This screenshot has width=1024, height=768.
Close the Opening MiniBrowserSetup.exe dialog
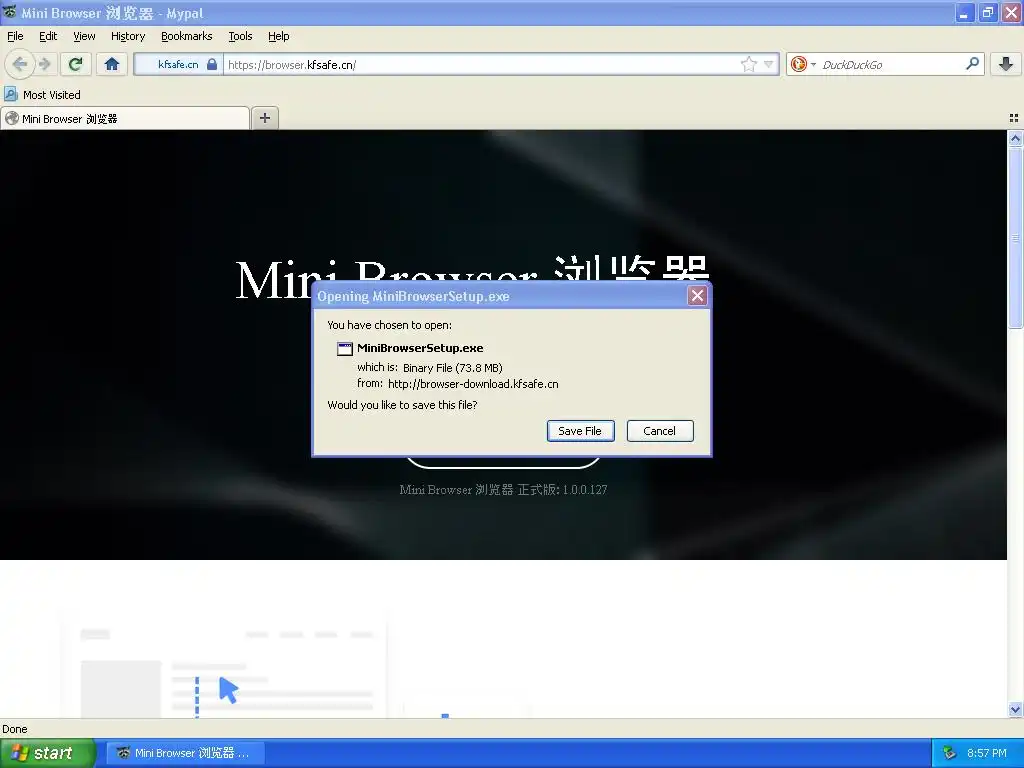pos(697,296)
